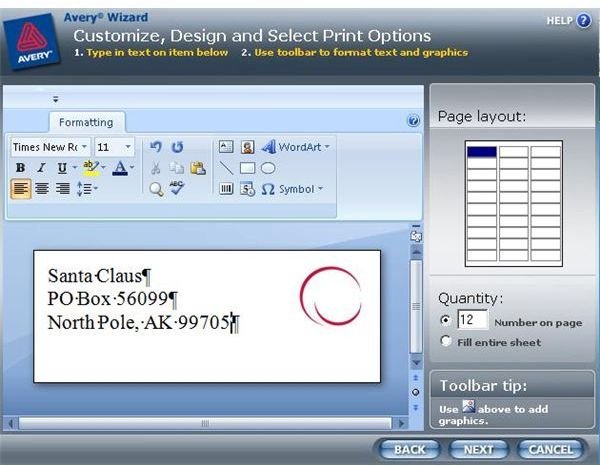600x466 pixels.
Task: Expand highlight color arrow
Action: tap(103, 168)
